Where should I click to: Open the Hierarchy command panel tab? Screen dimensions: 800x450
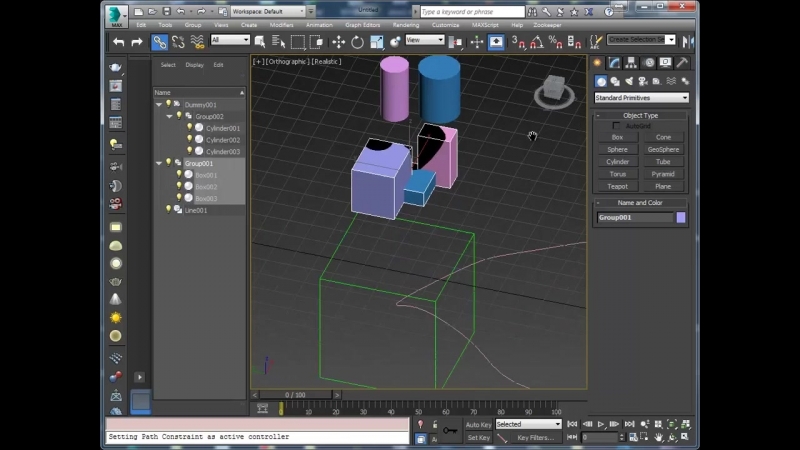pyautogui.click(x=631, y=63)
